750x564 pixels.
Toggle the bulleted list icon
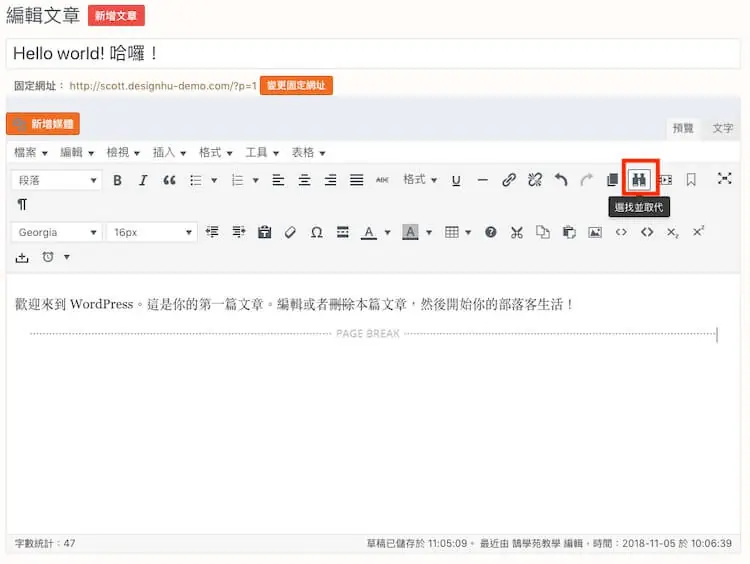(196, 180)
